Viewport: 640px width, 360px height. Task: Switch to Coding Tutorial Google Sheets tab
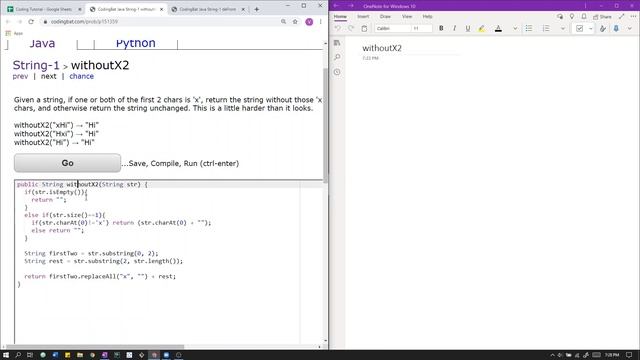coord(44,9)
